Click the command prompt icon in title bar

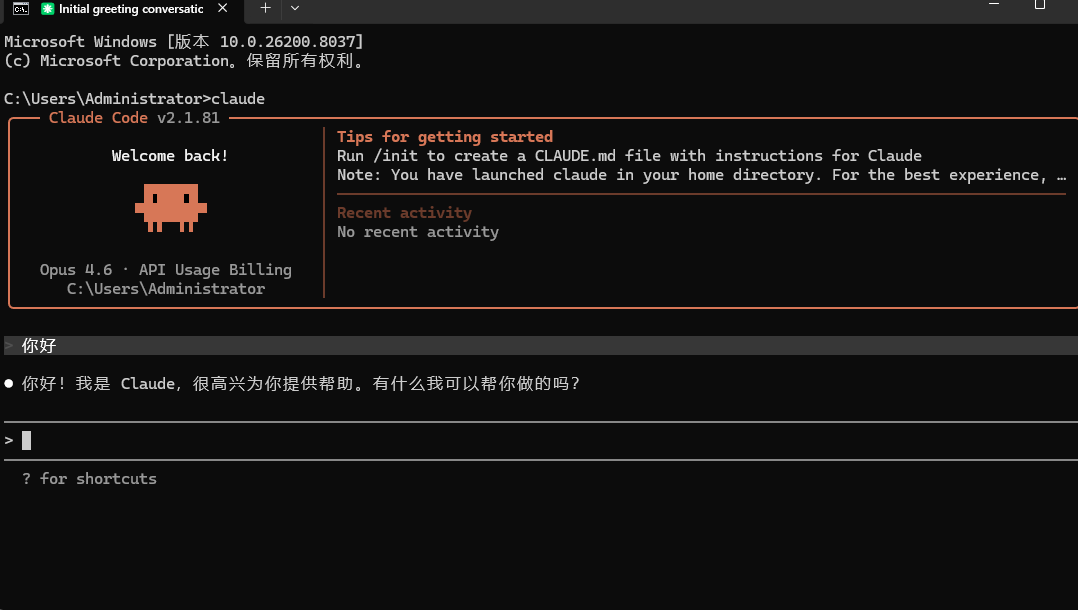21,8
